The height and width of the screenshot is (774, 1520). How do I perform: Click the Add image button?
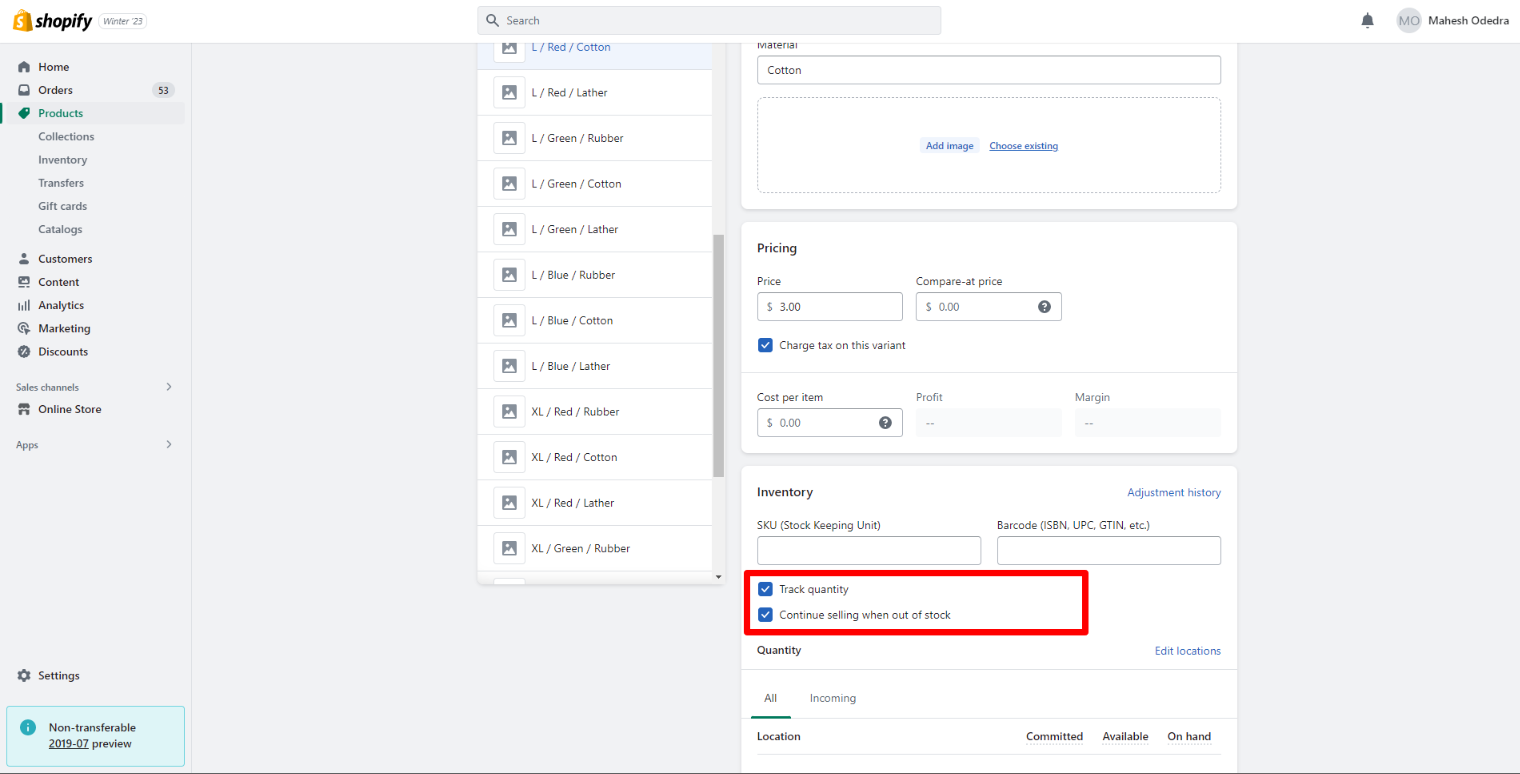point(949,146)
